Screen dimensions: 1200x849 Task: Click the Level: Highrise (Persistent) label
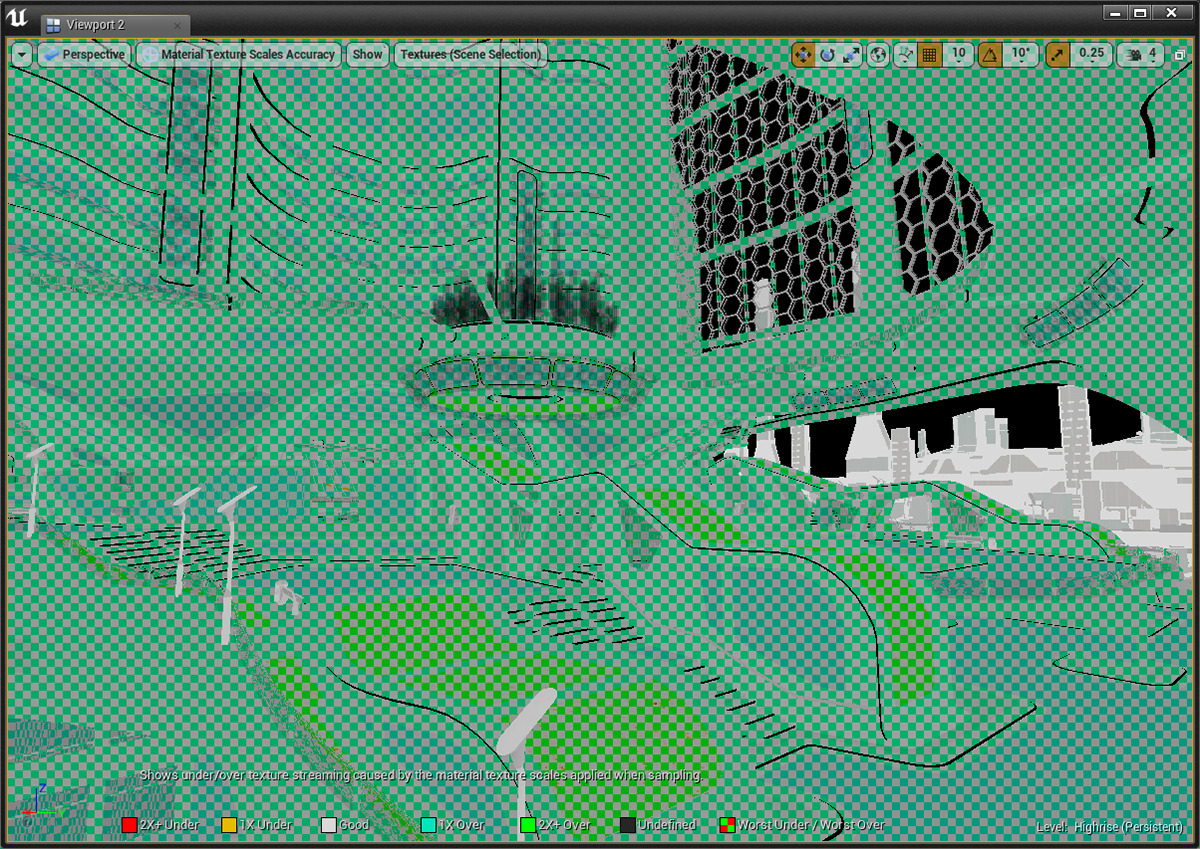[1110, 827]
